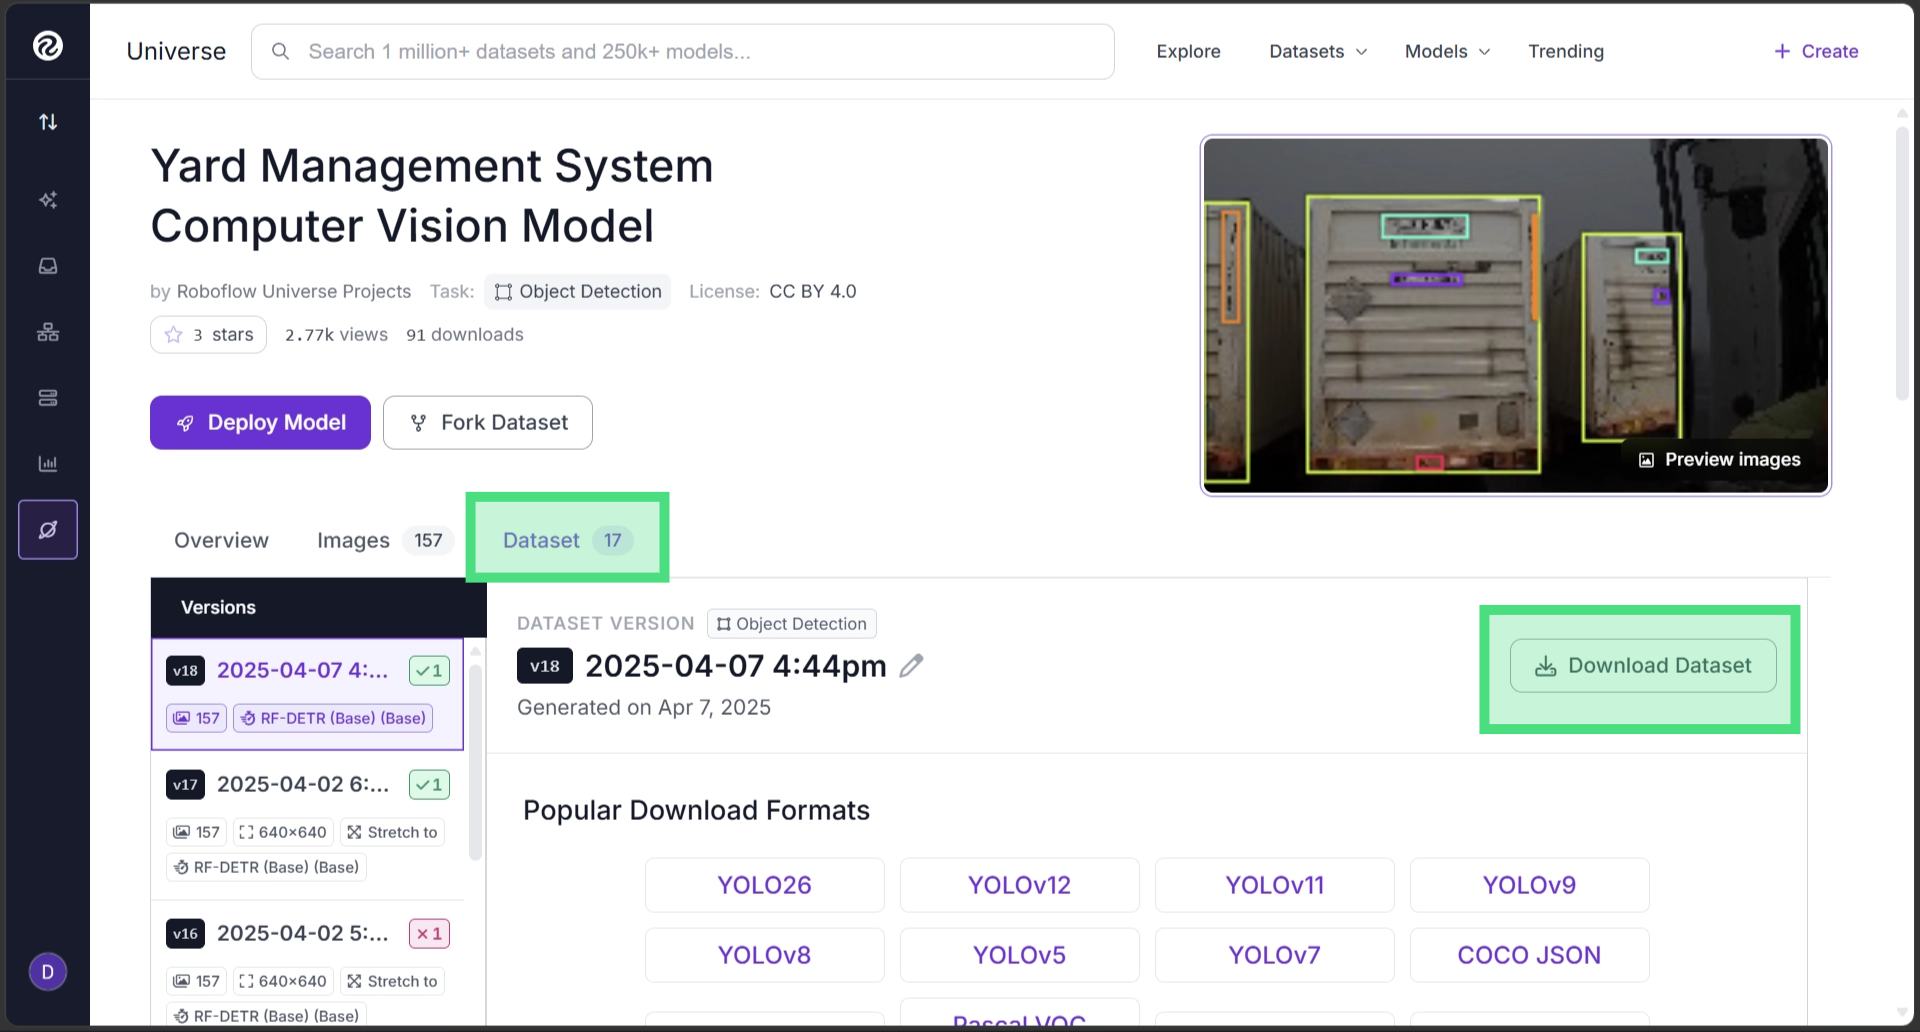The width and height of the screenshot is (1920, 1032).
Task: Open the sparkles sidebar icon
Action: tap(48, 200)
